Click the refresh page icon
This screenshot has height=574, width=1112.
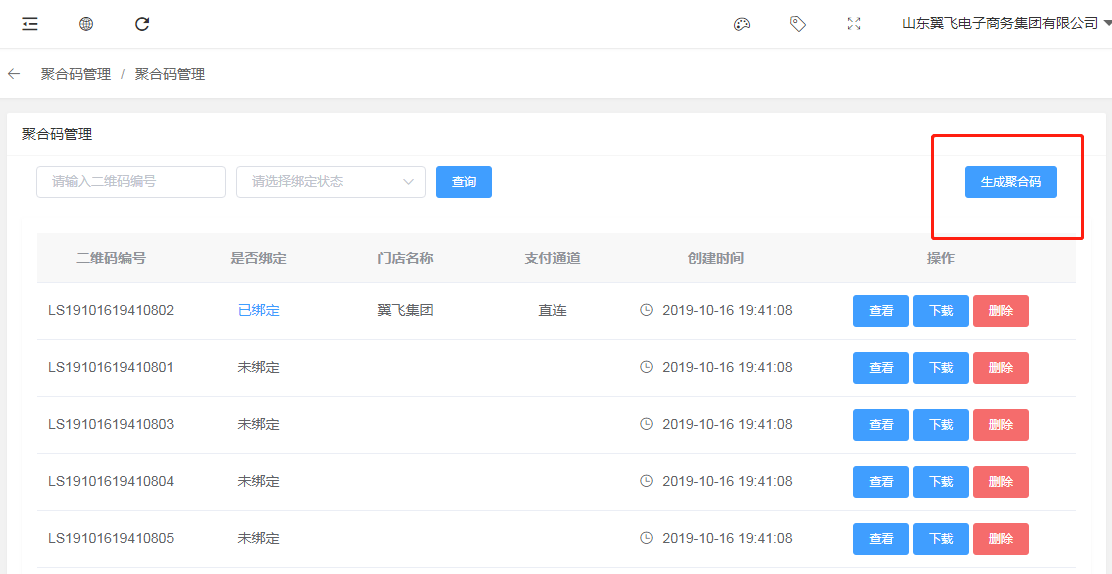point(142,24)
